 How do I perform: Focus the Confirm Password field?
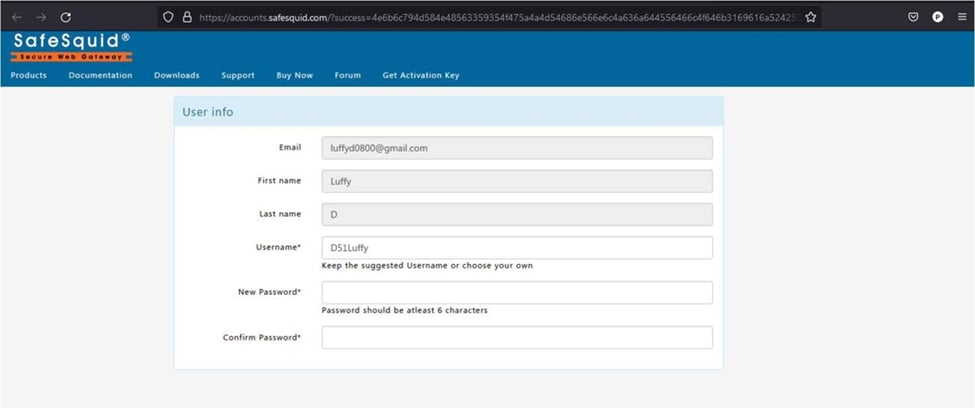point(517,338)
